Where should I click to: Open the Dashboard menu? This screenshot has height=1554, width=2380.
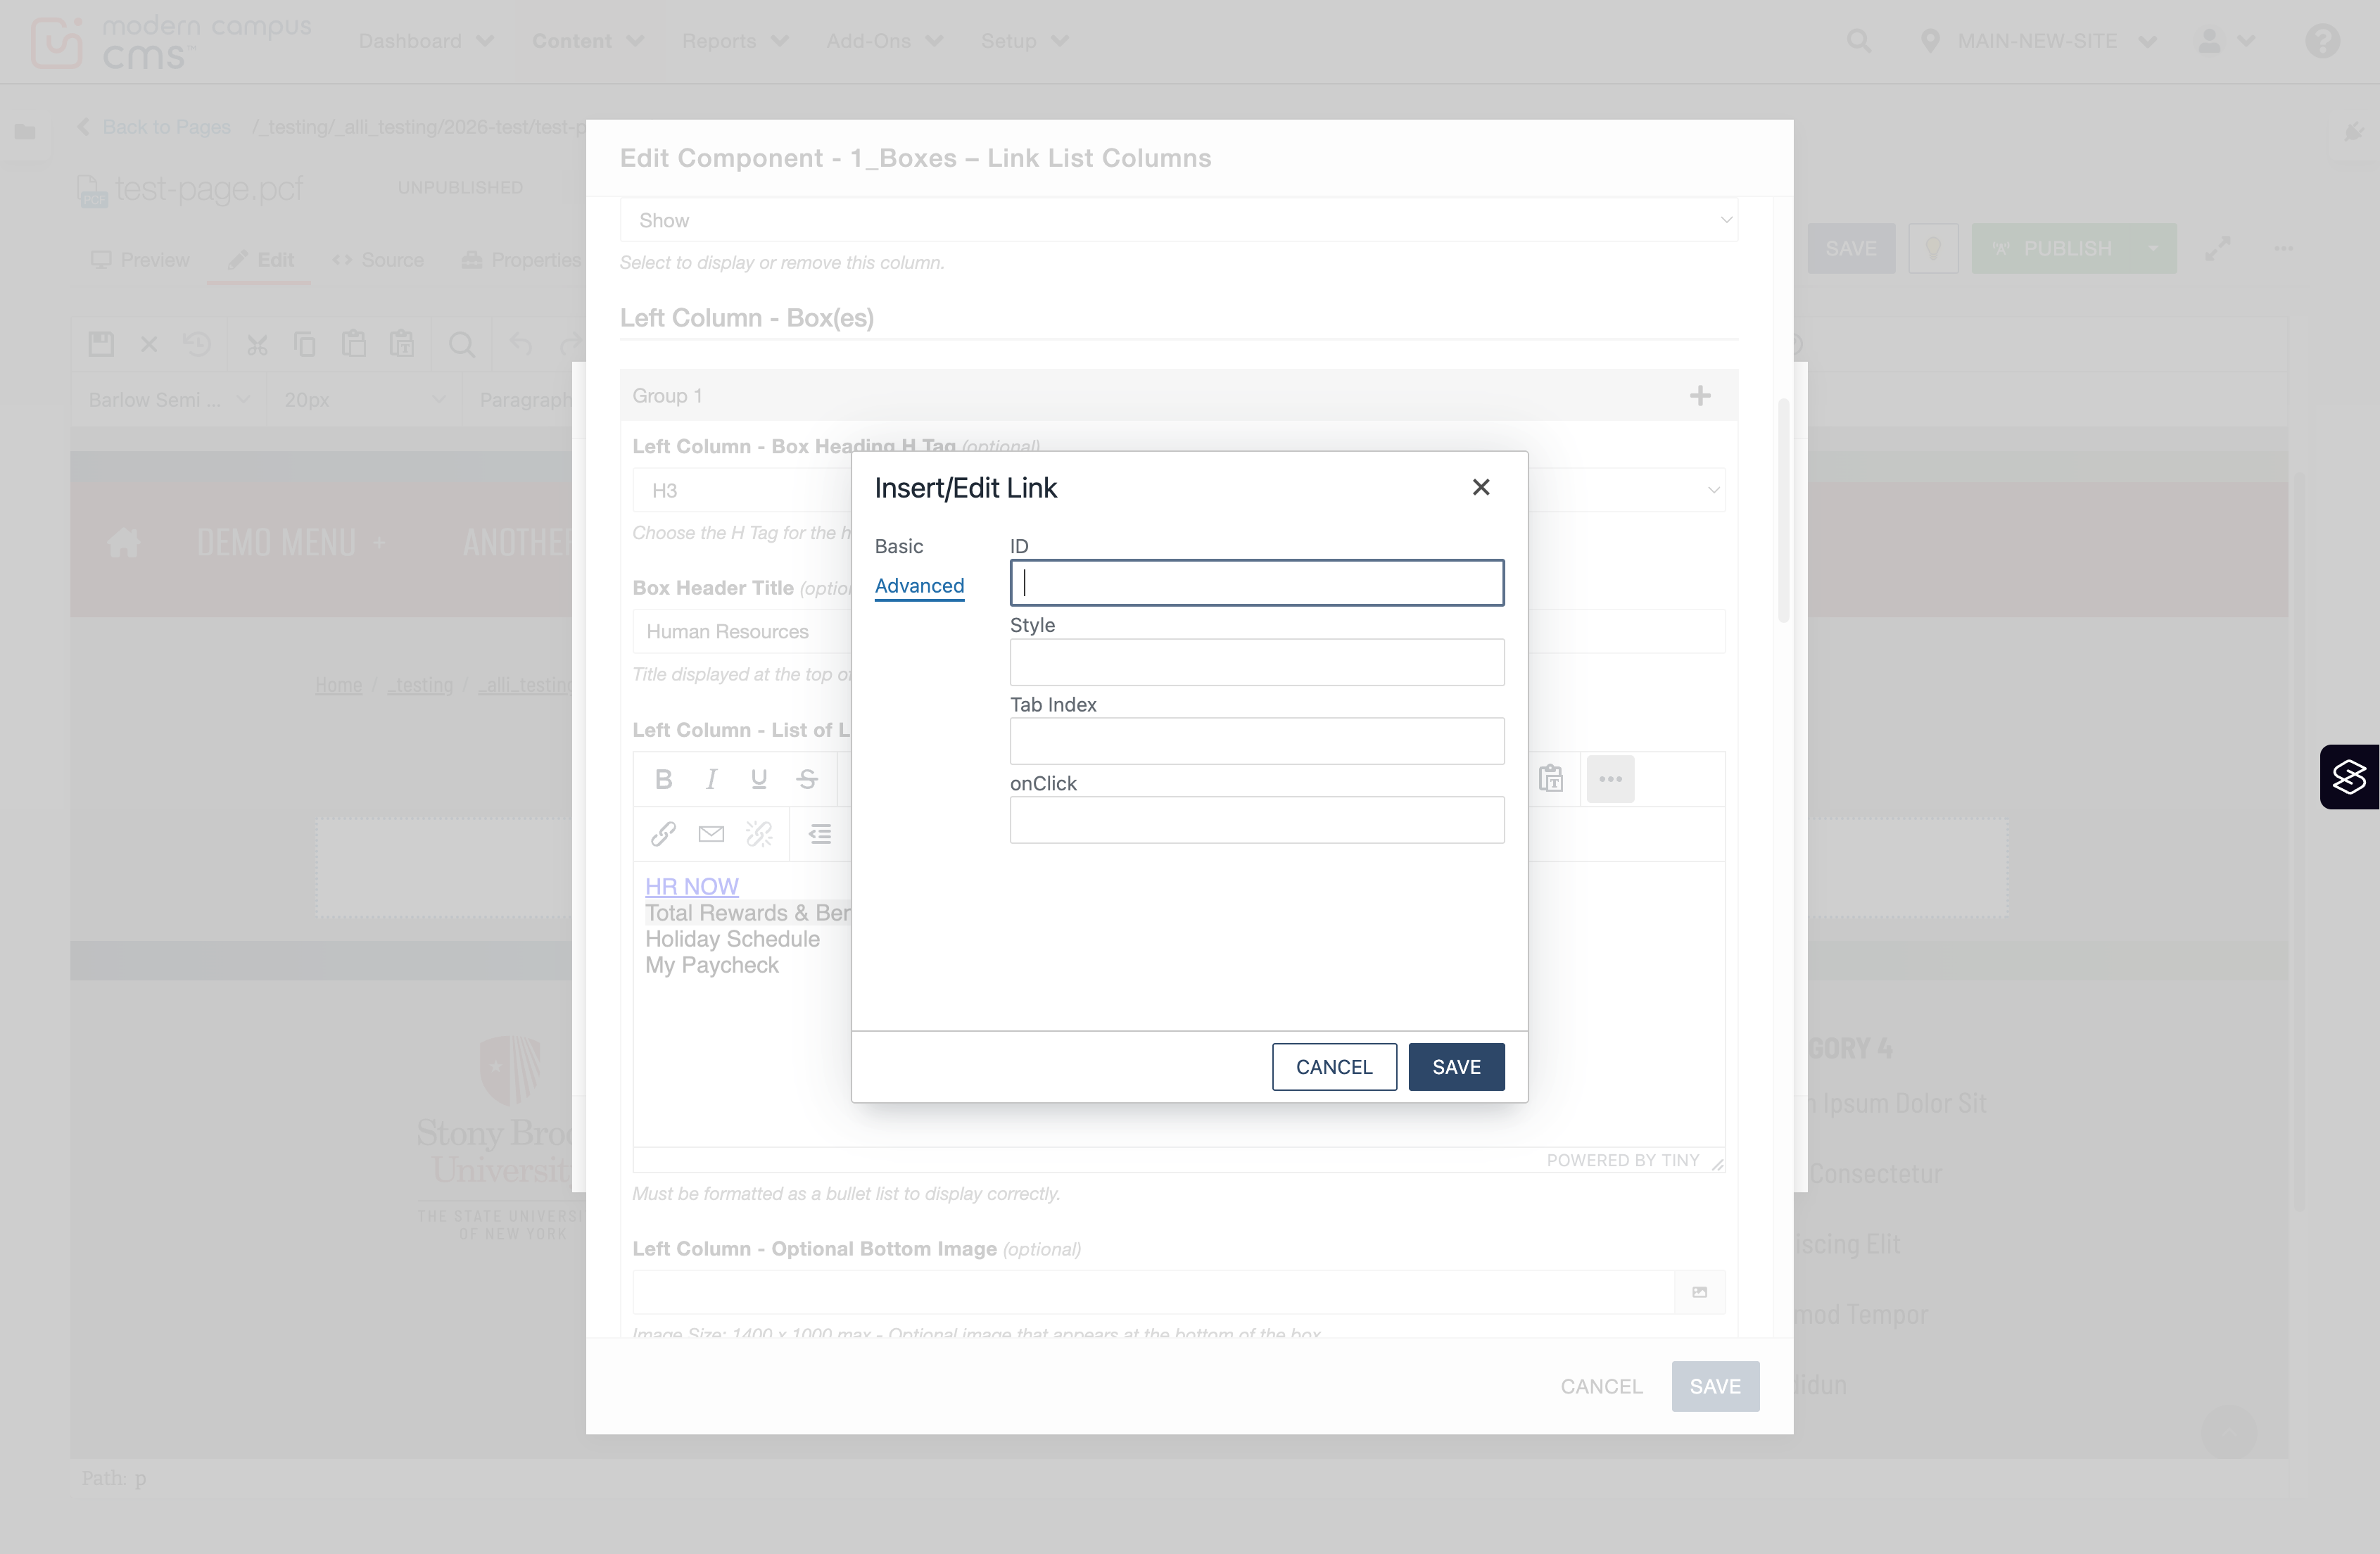point(426,41)
